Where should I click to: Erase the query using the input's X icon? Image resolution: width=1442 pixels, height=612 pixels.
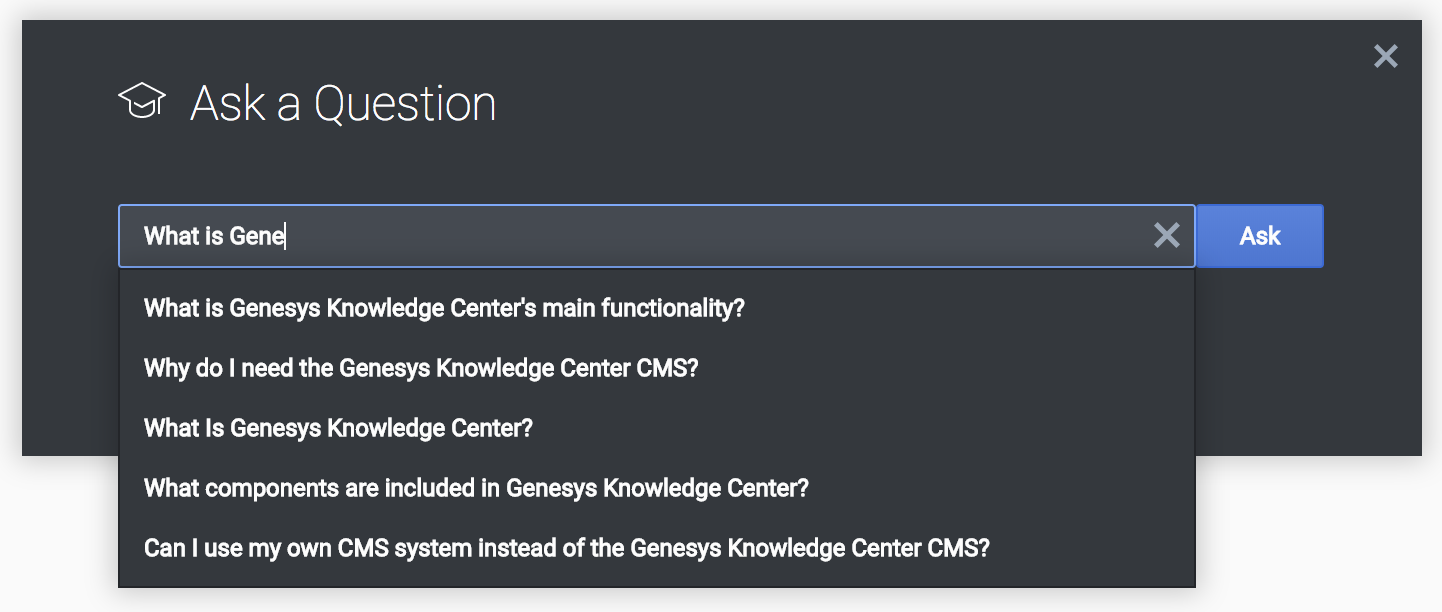(1166, 236)
